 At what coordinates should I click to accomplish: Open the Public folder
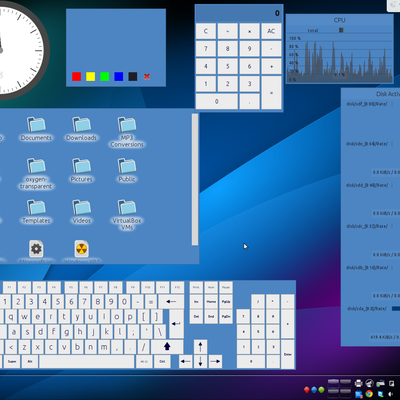(127, 170)
